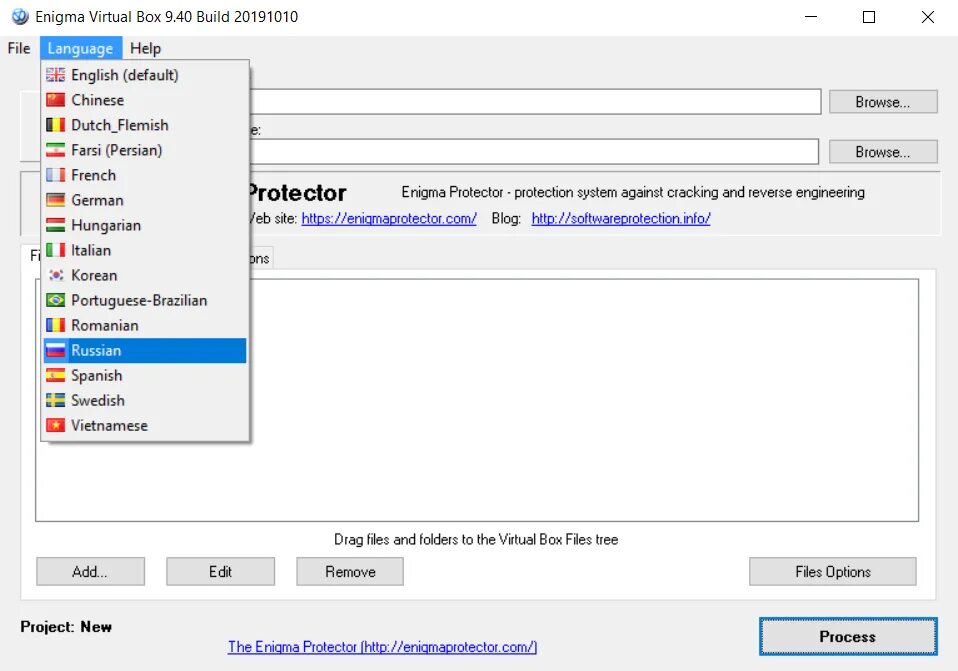958x671 pixels.
Task: Click the Hungarian flag icon
Action: pos(55,225)
